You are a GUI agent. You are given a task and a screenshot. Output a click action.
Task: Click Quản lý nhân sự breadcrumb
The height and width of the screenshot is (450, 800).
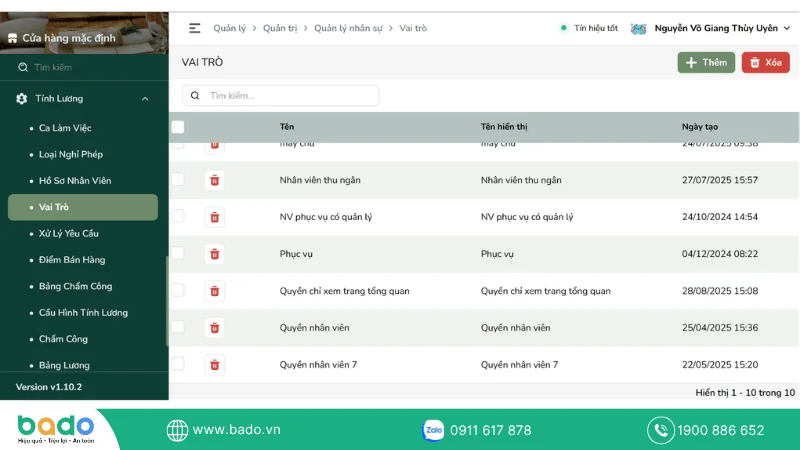click(x=348, y=28)
